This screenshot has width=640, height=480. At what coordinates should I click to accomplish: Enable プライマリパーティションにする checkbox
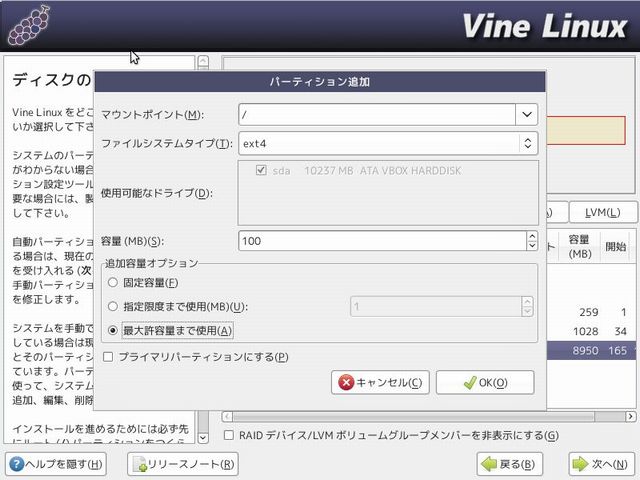[x=108, y=357]
